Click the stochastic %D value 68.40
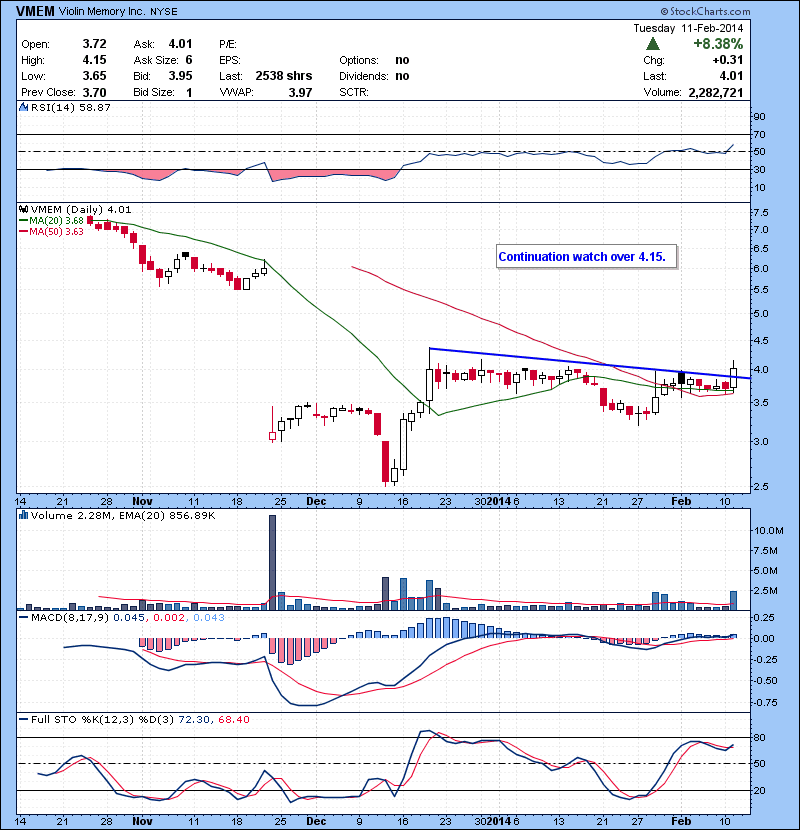Image resolution: width=800 pixels, height=830 pixels. 233,719
